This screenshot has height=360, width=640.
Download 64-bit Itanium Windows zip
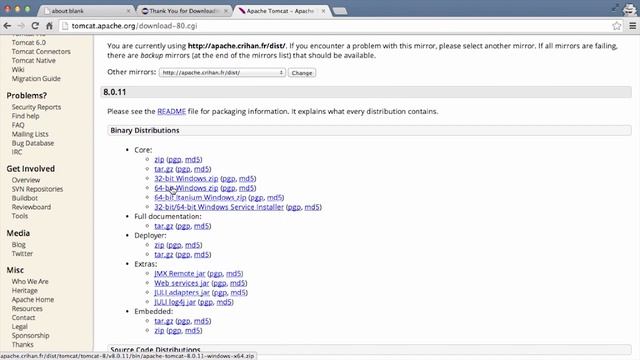[200, 198]
